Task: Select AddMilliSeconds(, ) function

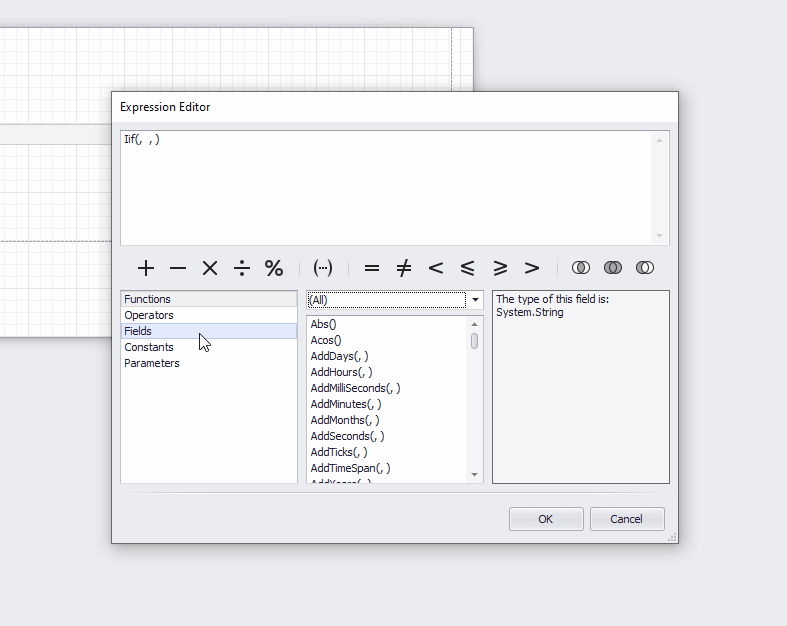Action: point(386,389)
